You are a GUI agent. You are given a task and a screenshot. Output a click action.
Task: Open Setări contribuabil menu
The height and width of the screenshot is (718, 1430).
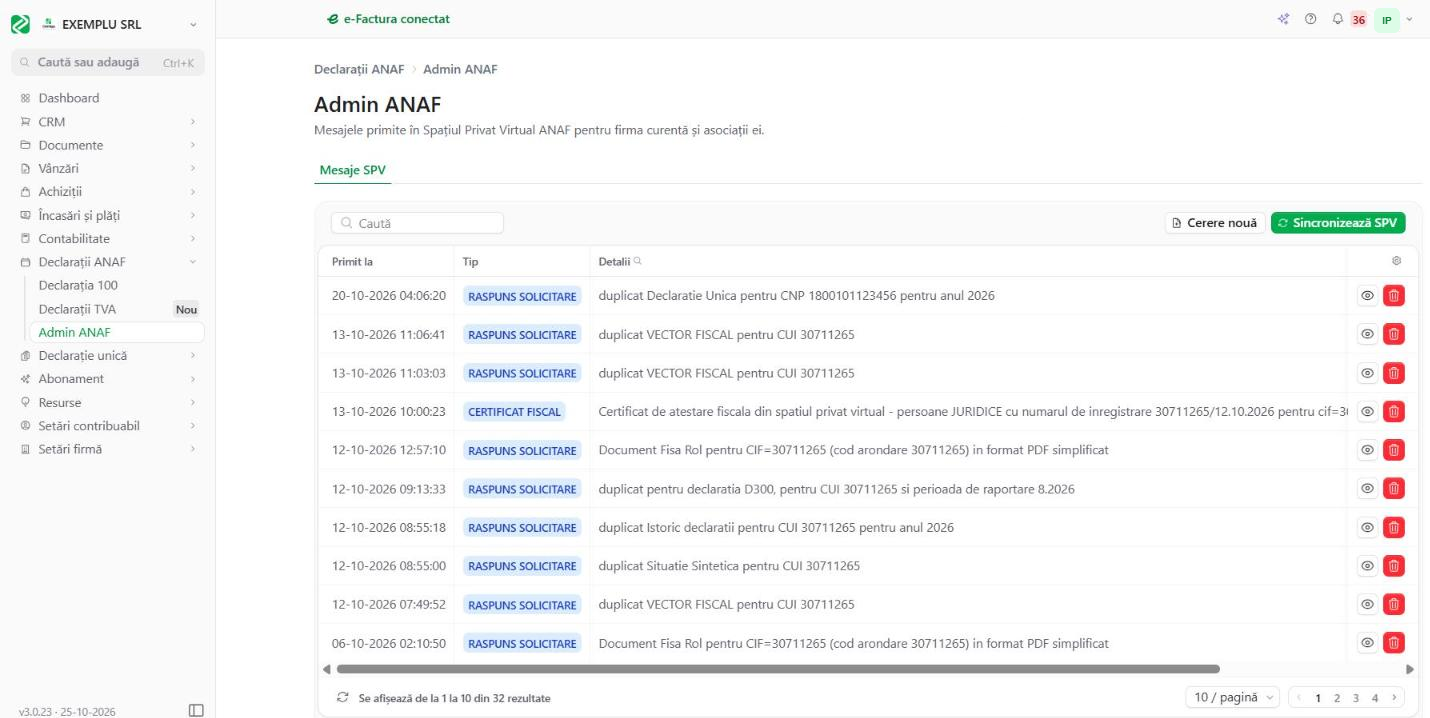107,426
